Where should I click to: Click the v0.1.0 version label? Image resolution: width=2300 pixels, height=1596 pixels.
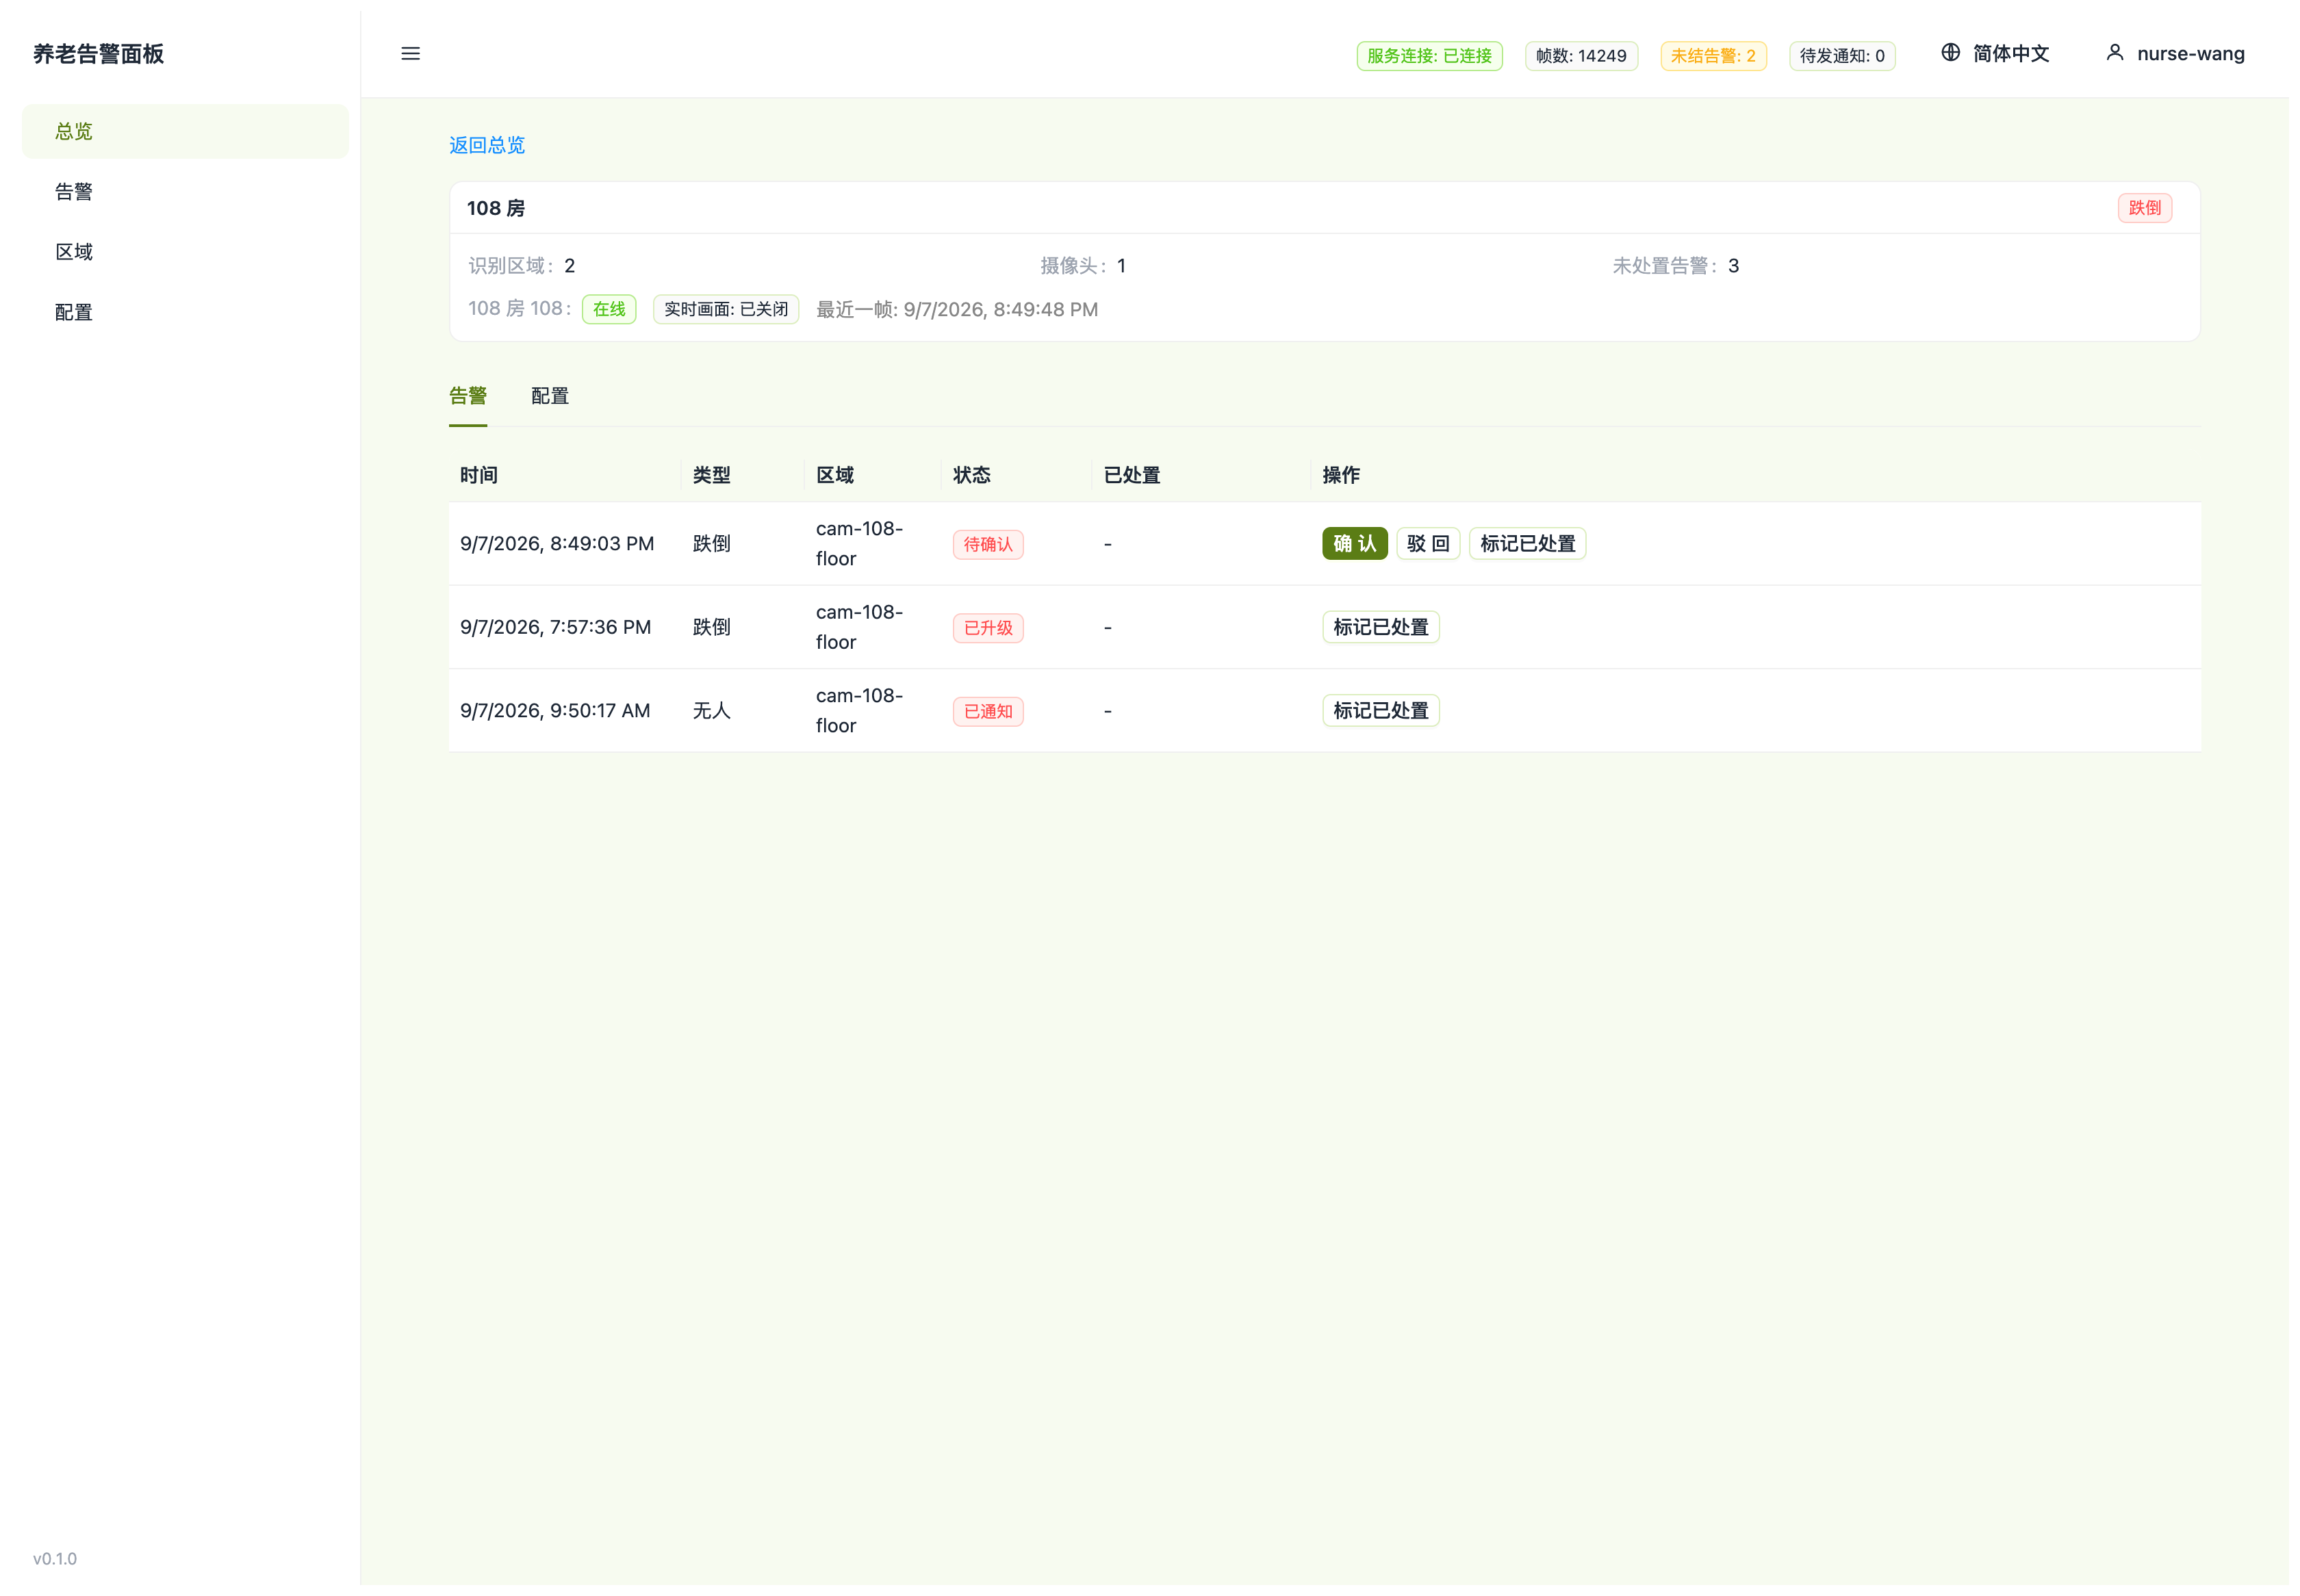tap(55, 1559)
